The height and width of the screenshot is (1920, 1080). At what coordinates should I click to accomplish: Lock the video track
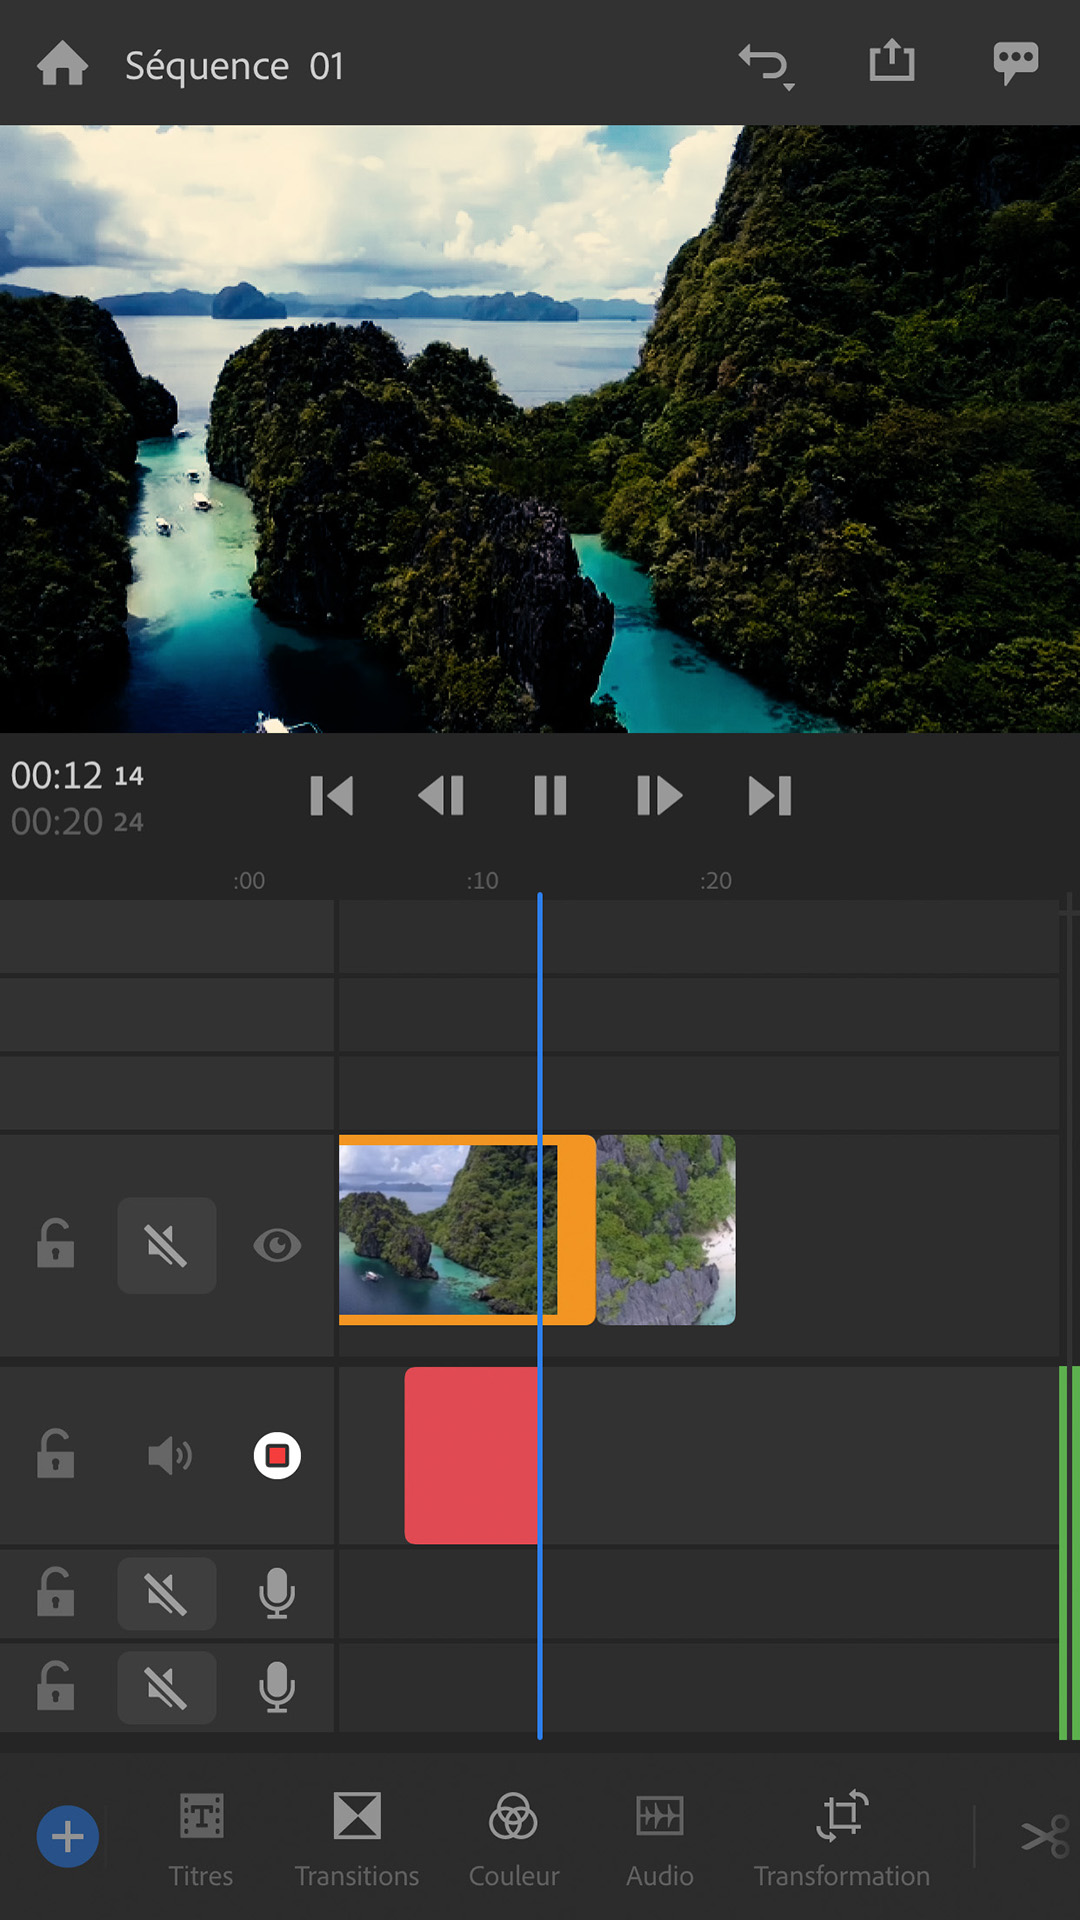point(56,1246)
